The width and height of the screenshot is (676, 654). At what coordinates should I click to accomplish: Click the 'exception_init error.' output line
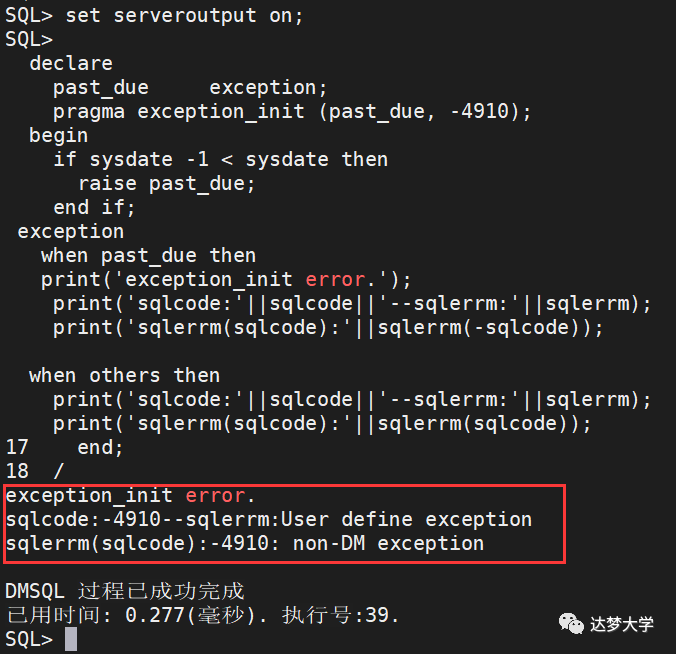[130, 495]
